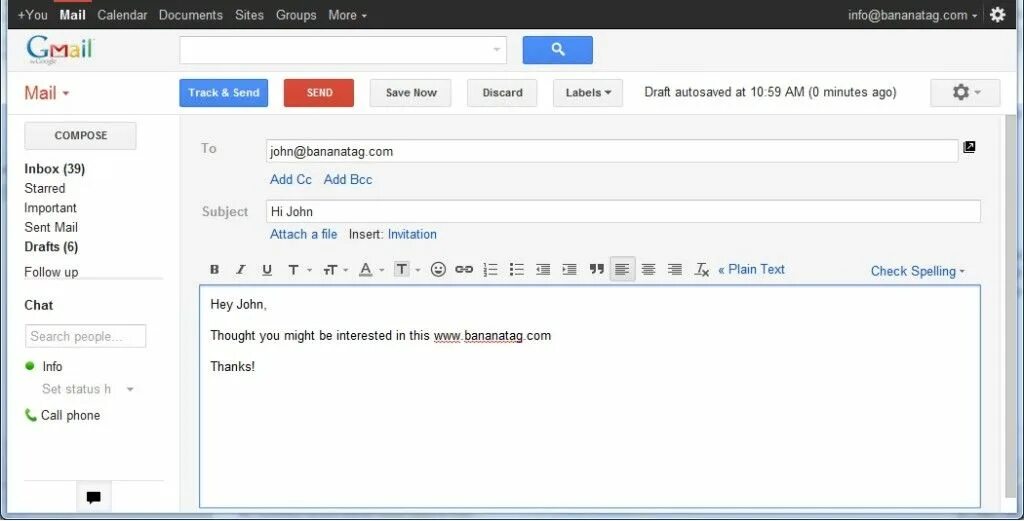
Task: Create a numbered list
Action: (x=490, y=269)
